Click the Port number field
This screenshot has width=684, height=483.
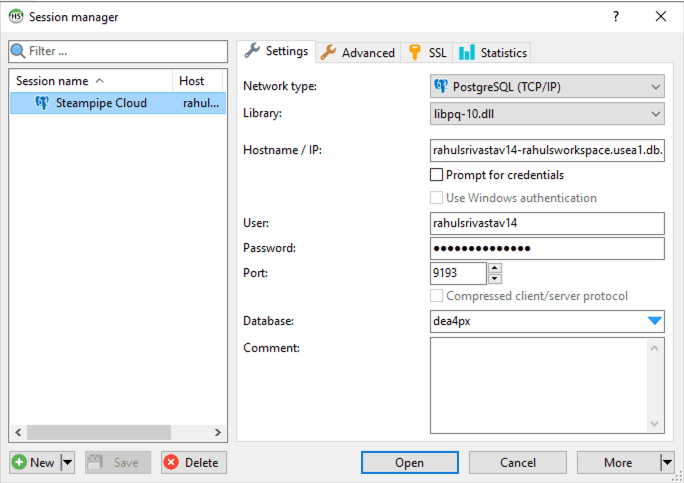[458, 273]
